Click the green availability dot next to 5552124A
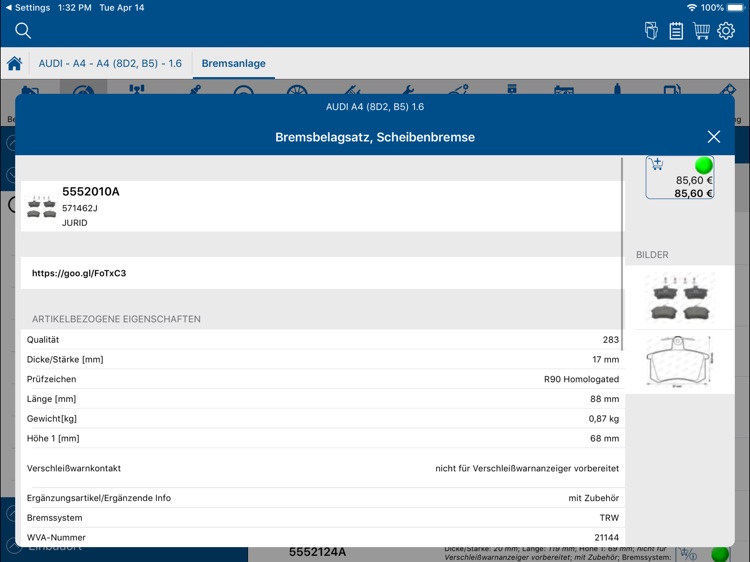The height and width of the screenshot is (562, 750). [x=720, y=554]
